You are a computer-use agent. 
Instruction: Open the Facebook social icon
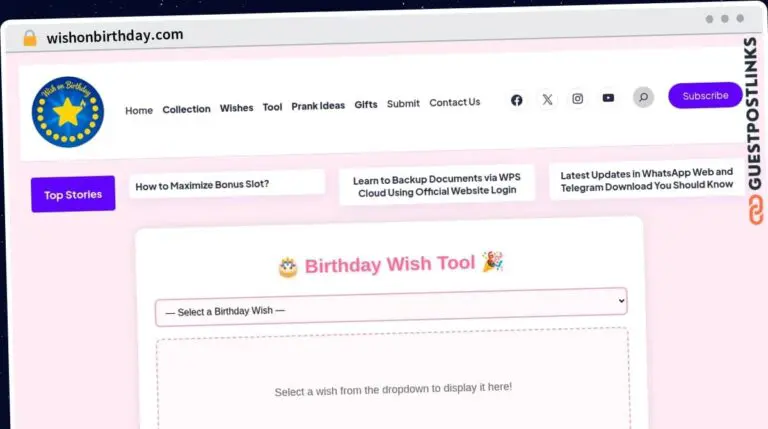[x=517, y=100]
